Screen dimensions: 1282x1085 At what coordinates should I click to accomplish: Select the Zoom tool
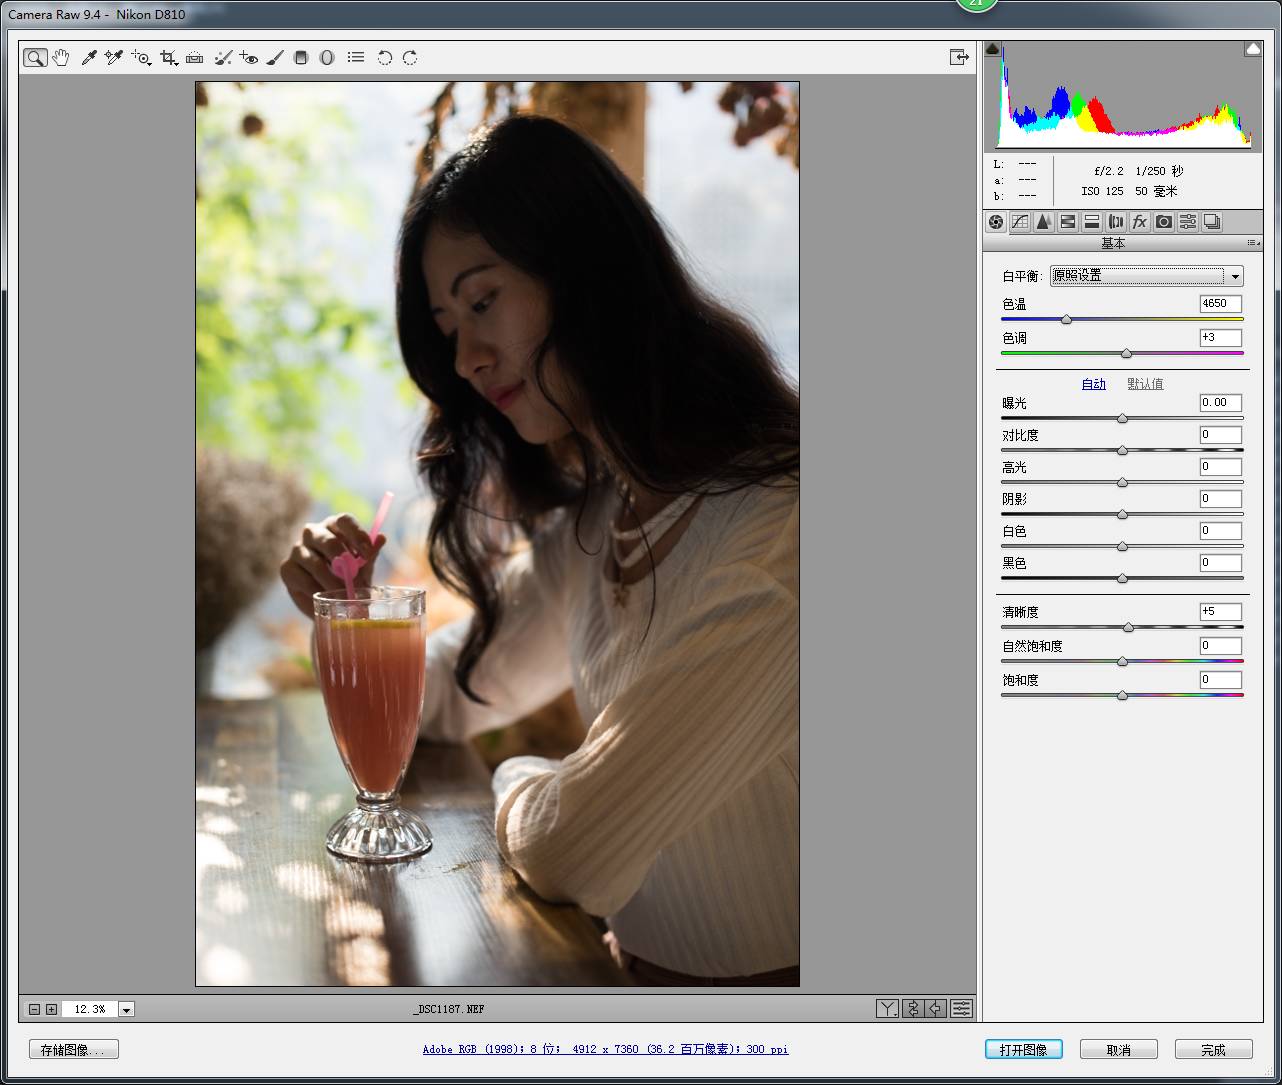[35, 58]
